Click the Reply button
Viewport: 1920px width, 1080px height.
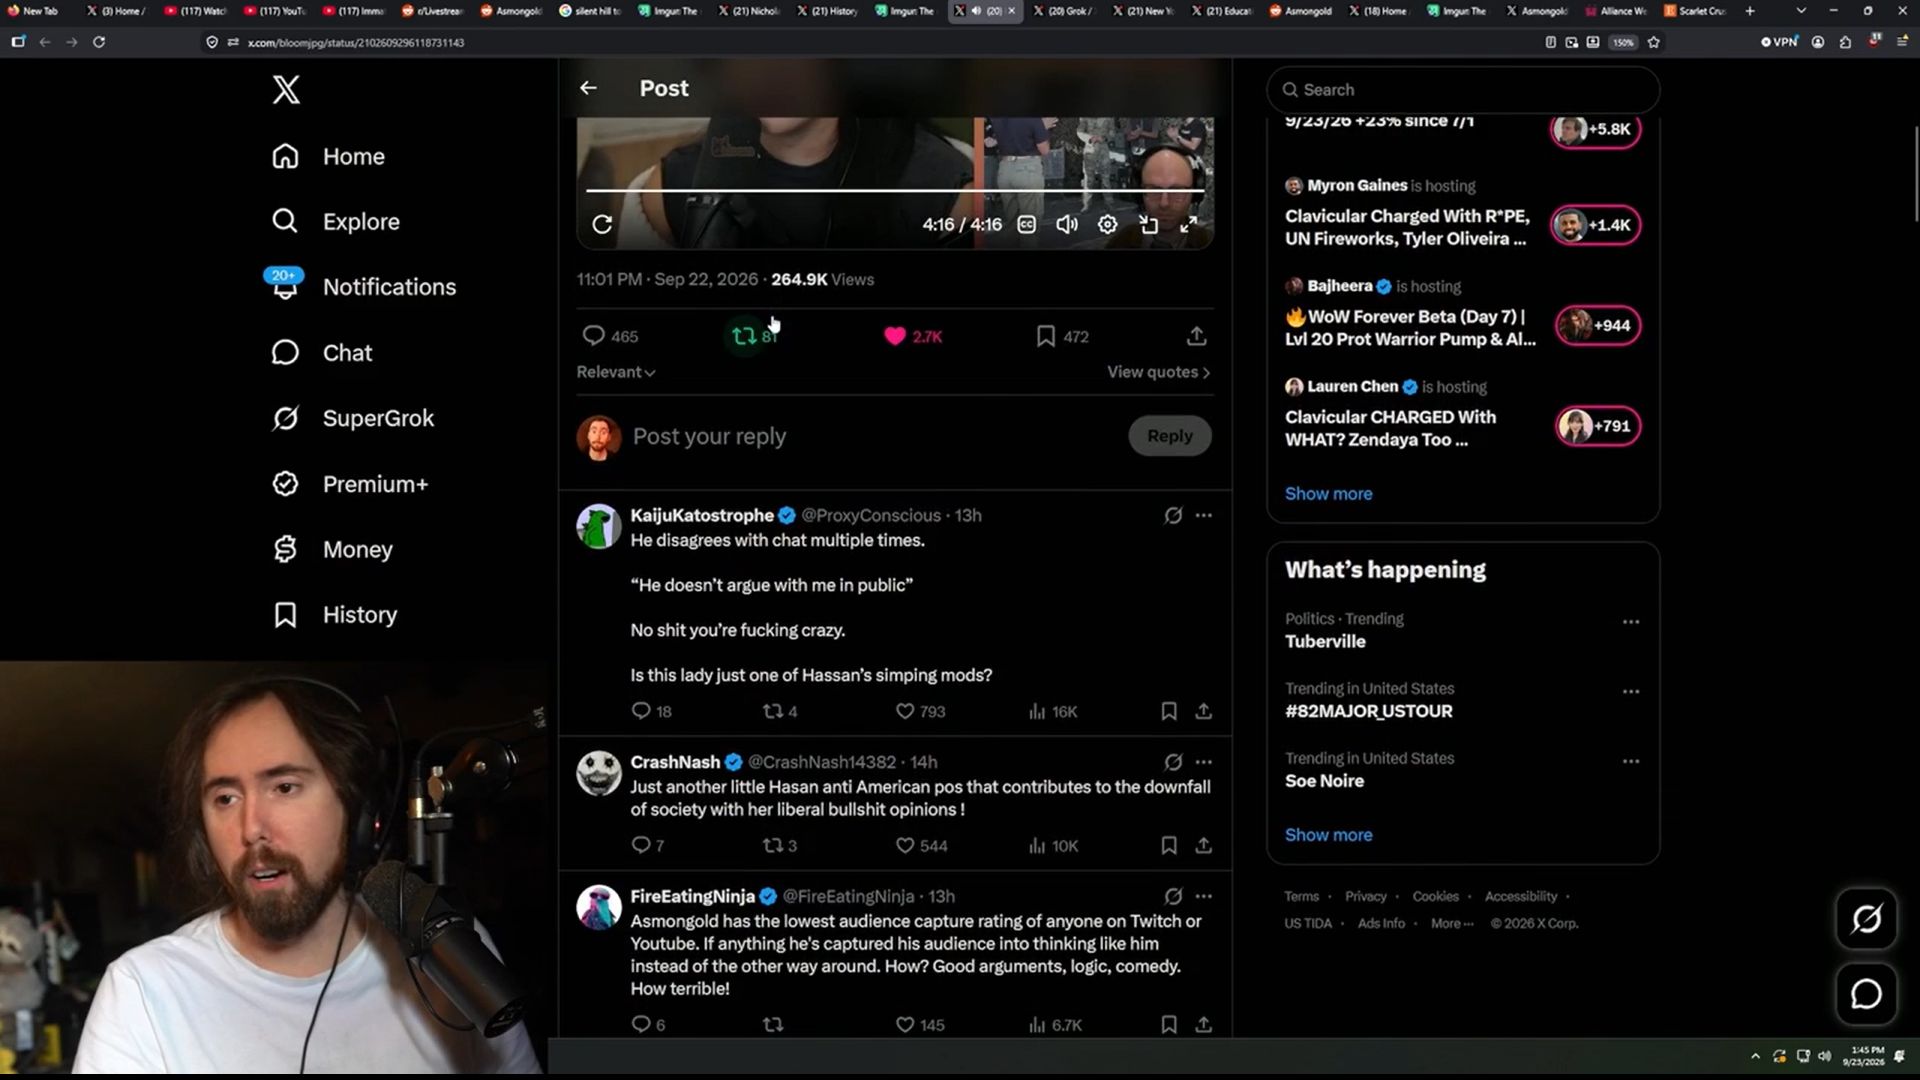click(1170, 436)
